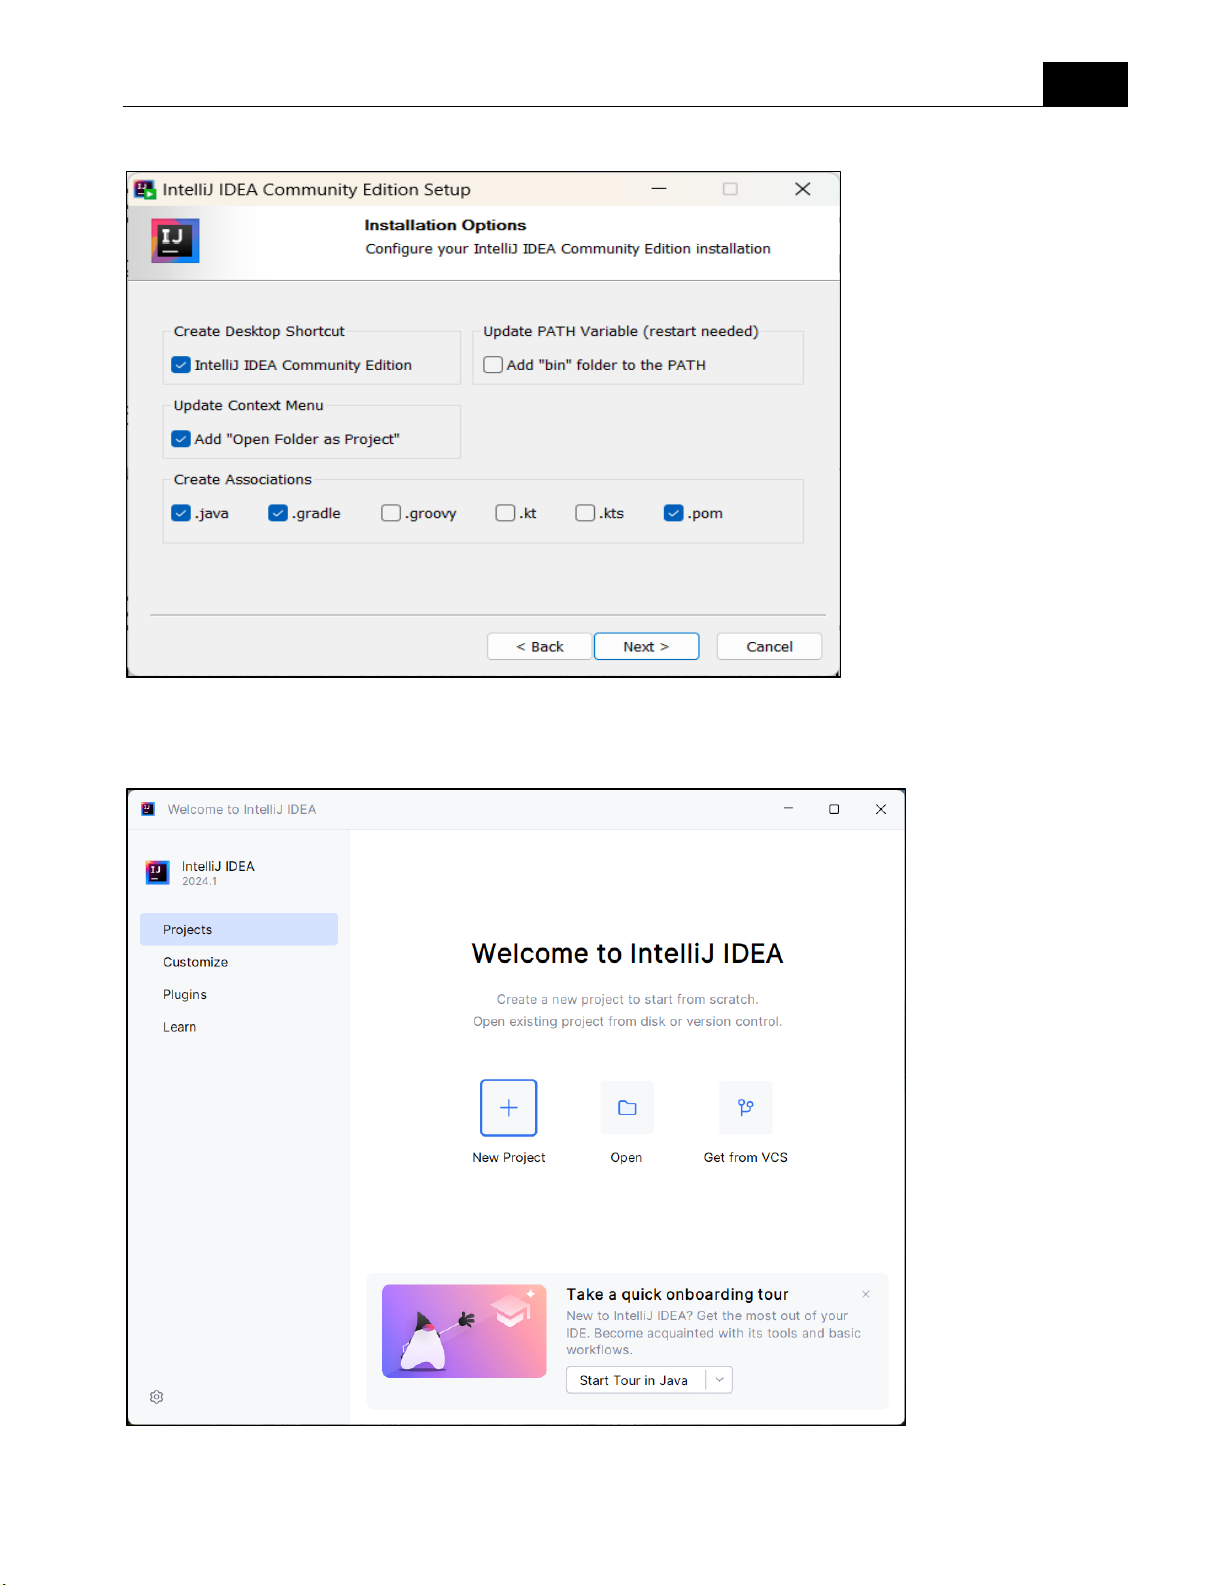Switch to the Plugins tab

tap(185, 995)
